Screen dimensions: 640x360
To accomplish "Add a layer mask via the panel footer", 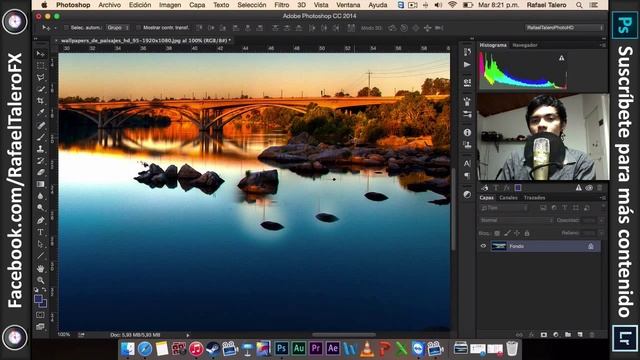I will pos(544,335).
